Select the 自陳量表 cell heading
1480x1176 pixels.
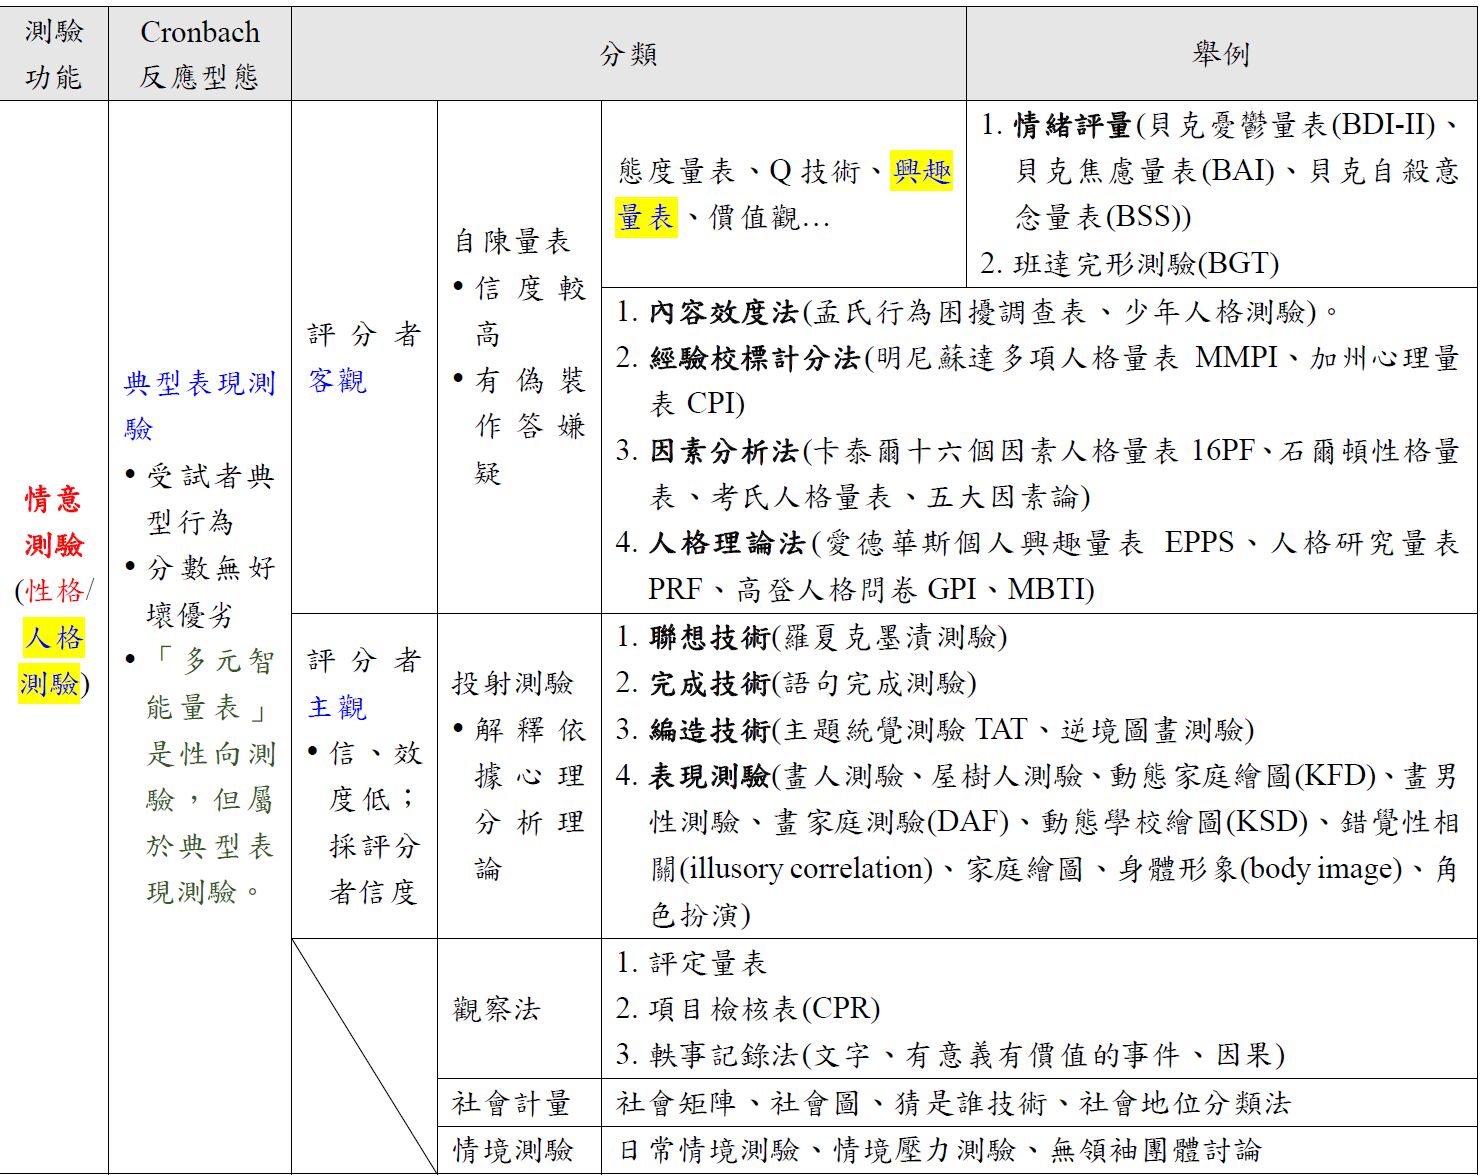click(512, 241)
